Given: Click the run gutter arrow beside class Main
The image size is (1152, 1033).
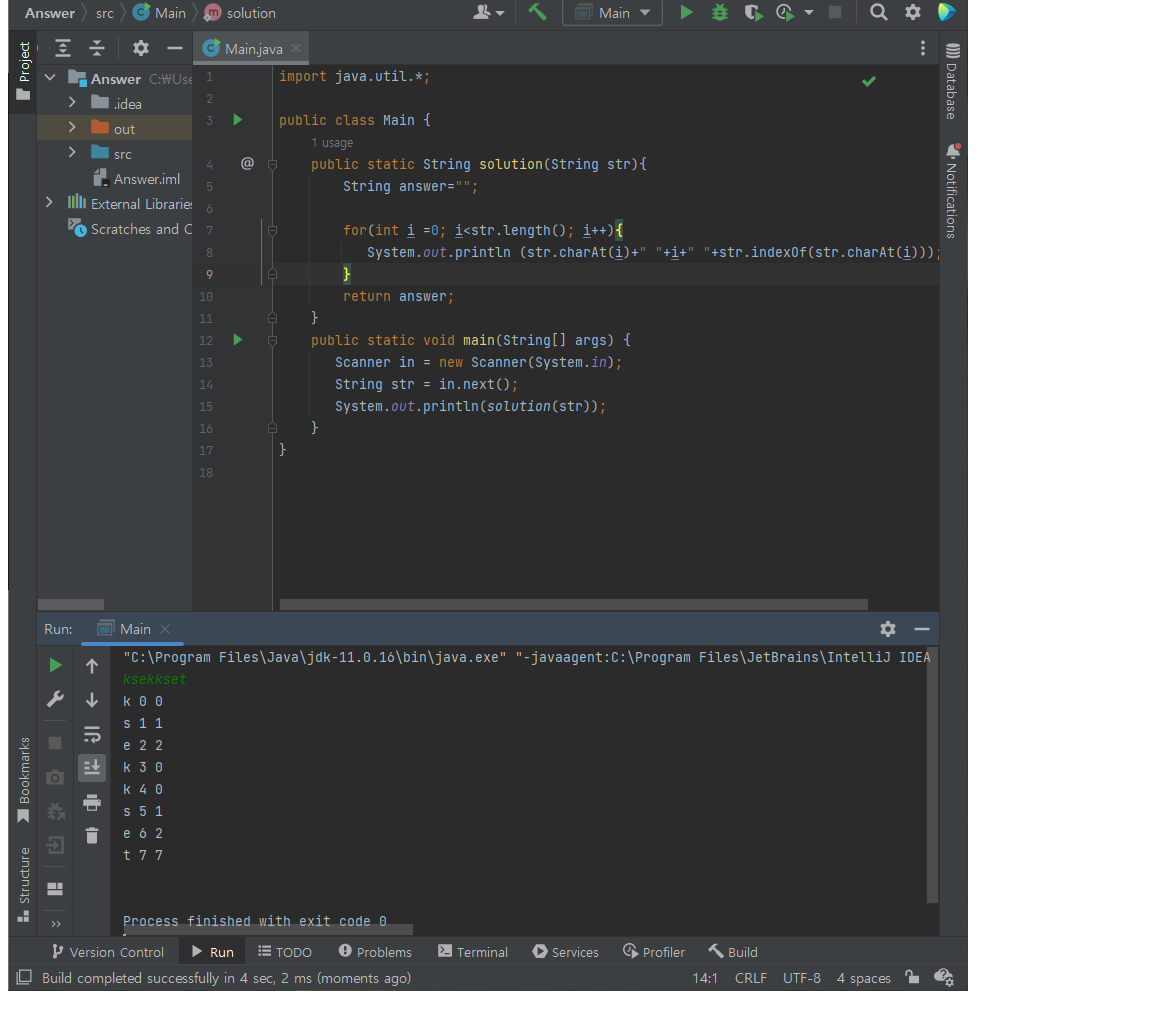Looking at the screenshot, I should (237, 120).
